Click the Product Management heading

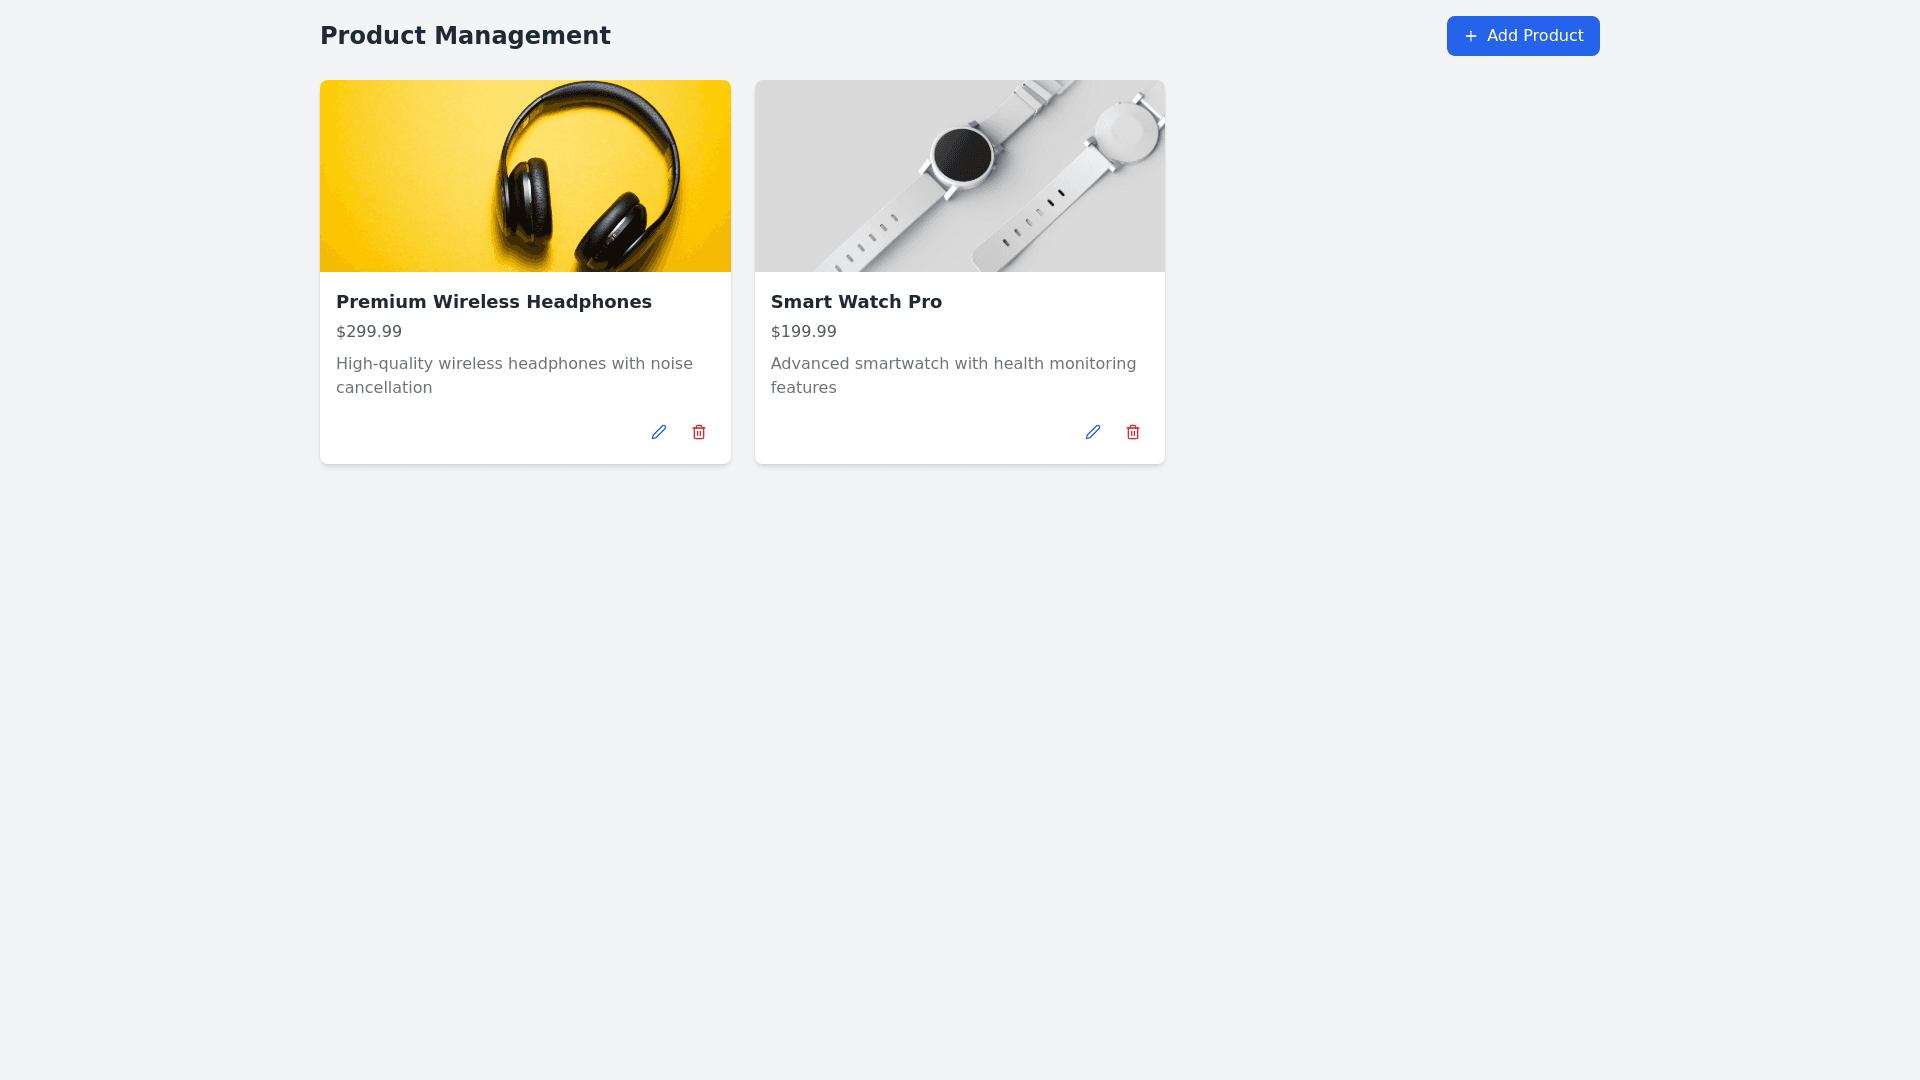tap(465, 36)
